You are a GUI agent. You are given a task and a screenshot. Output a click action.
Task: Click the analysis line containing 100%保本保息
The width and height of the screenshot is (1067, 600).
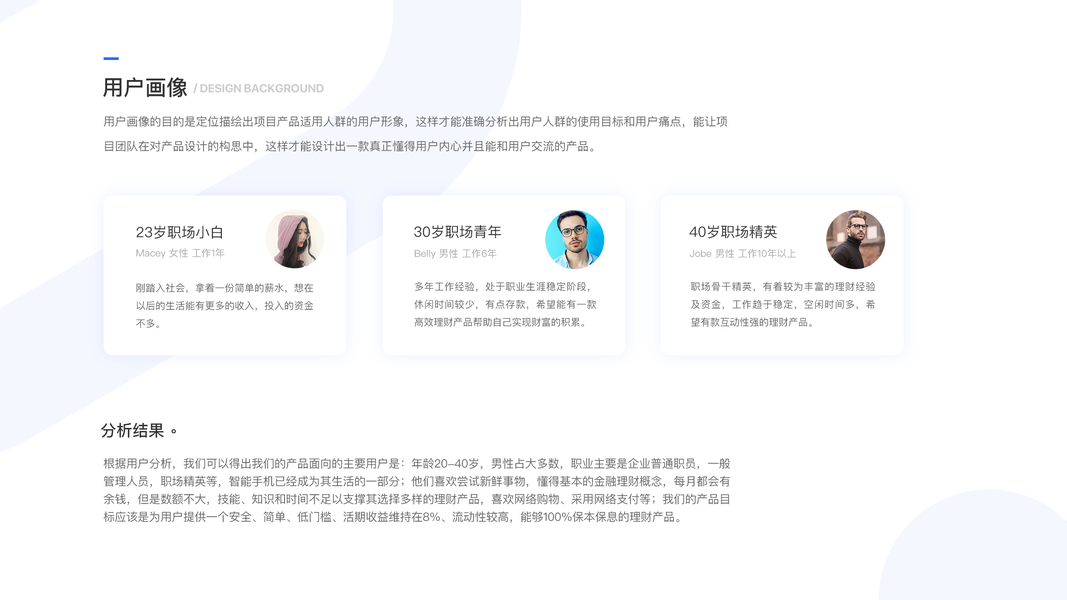point(394,517)
